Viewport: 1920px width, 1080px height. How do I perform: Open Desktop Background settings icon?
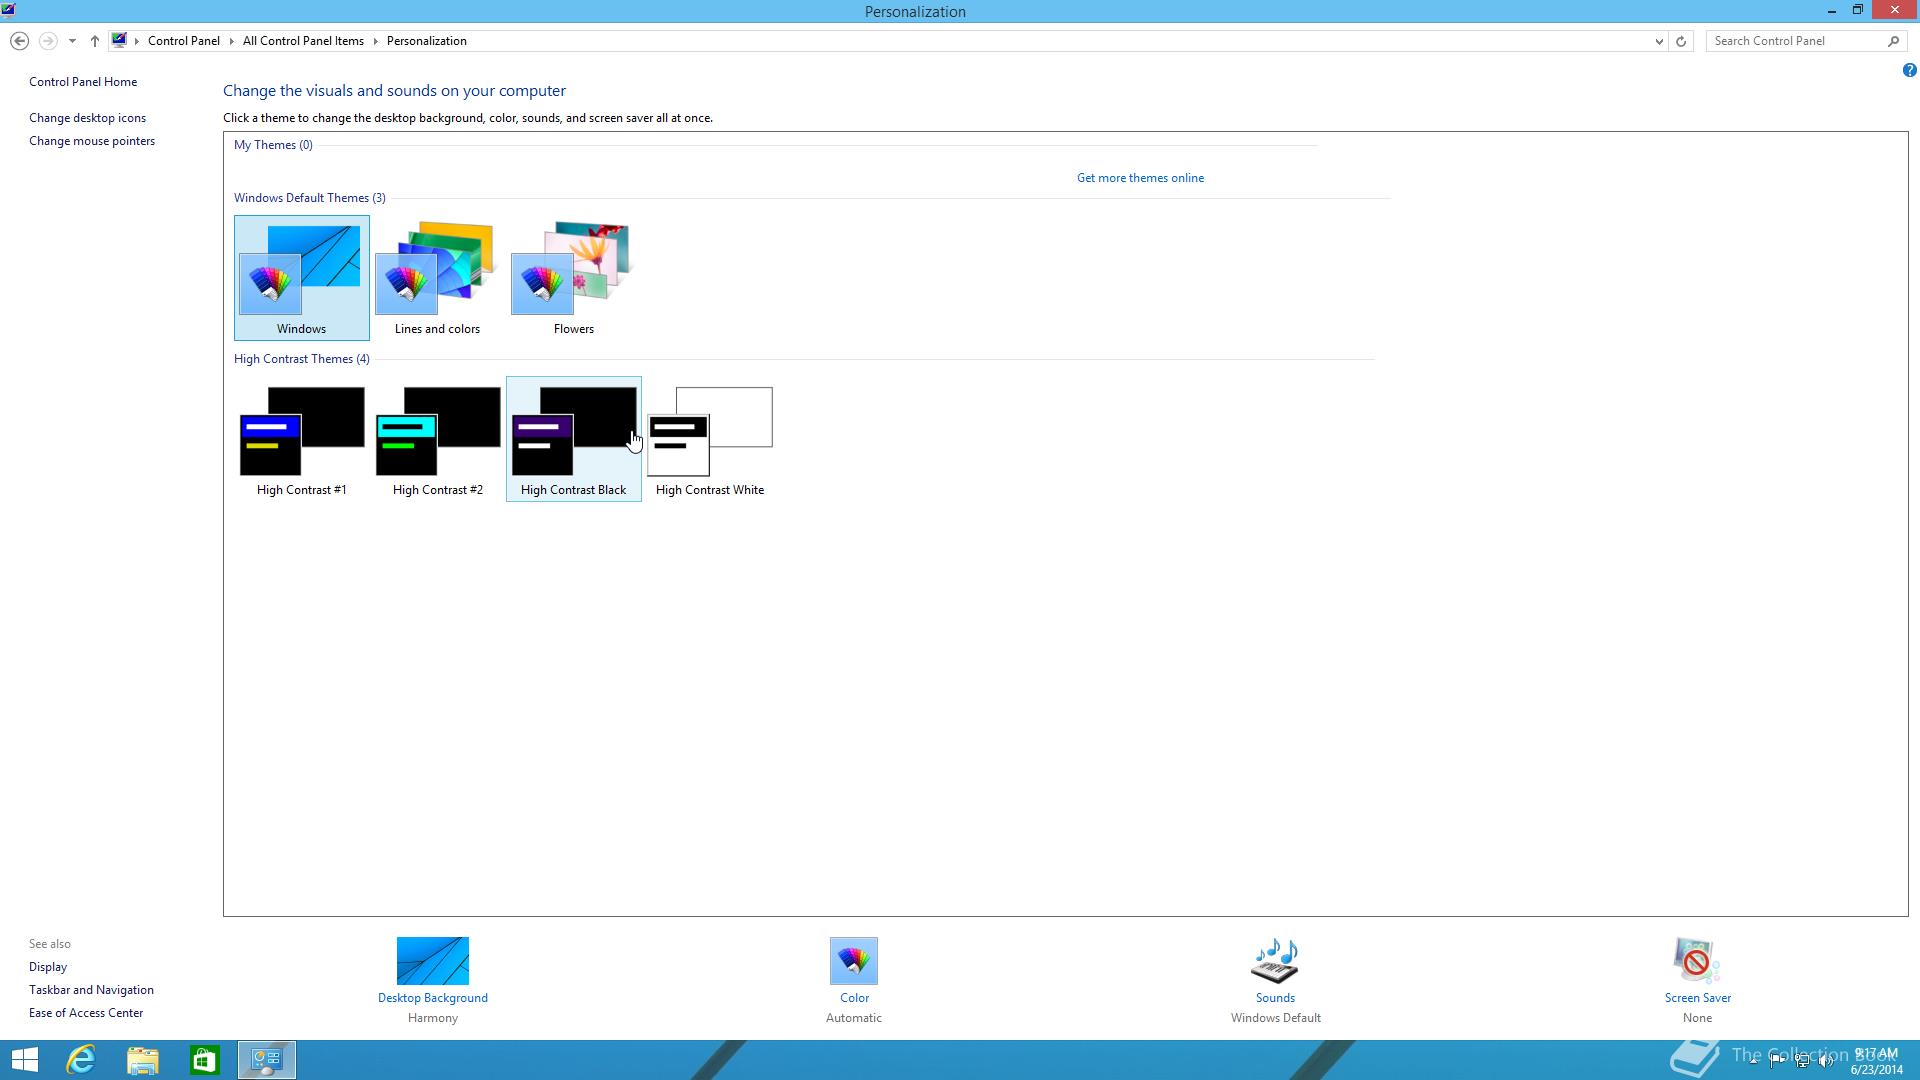click(433, 961)
